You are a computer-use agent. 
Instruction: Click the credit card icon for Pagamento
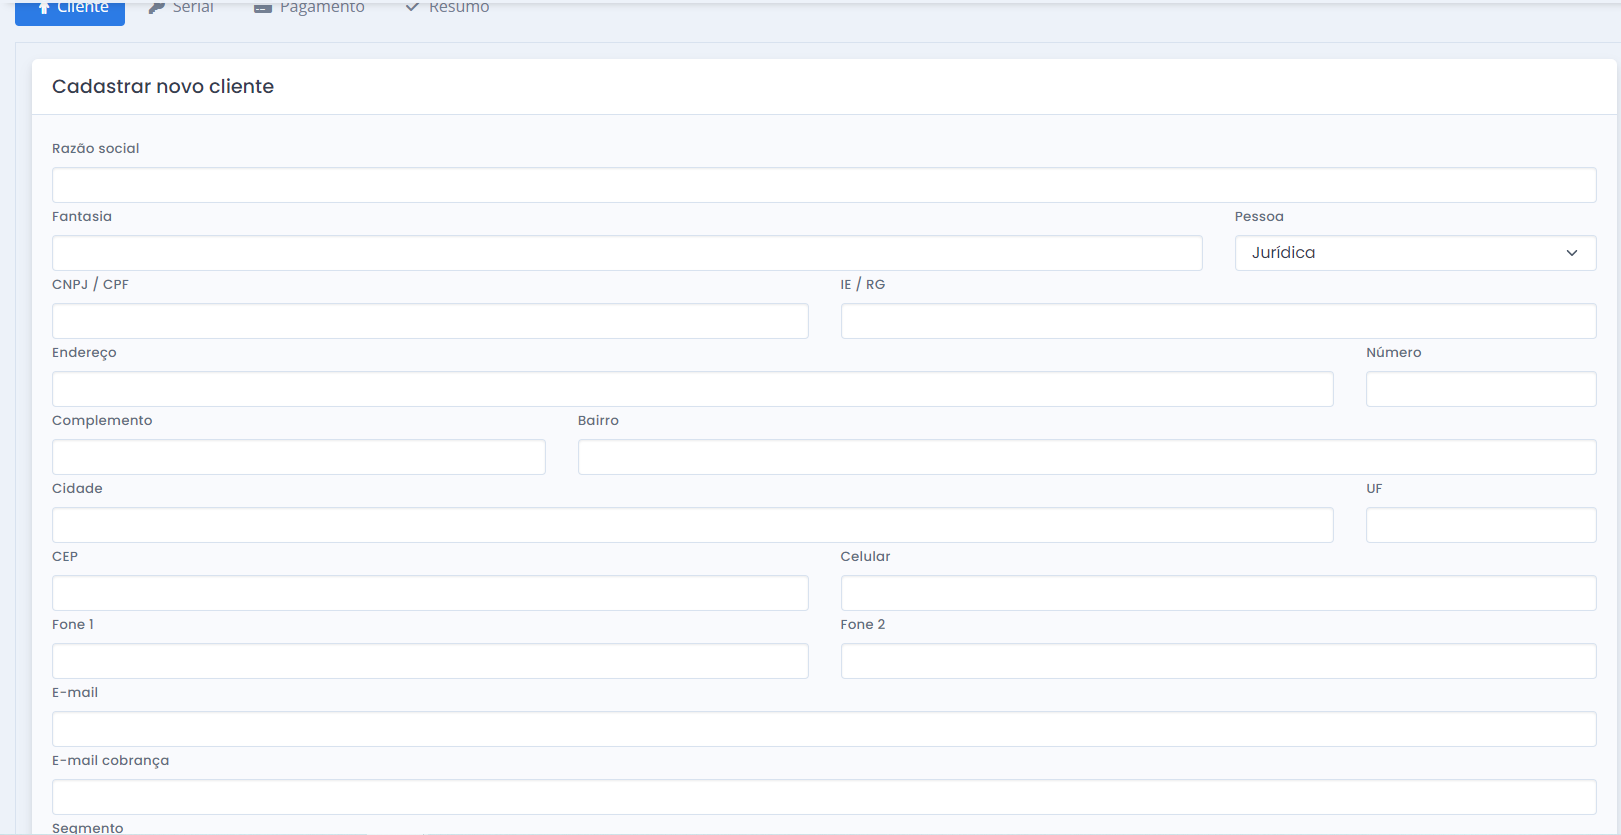click(x=263, y=7)
